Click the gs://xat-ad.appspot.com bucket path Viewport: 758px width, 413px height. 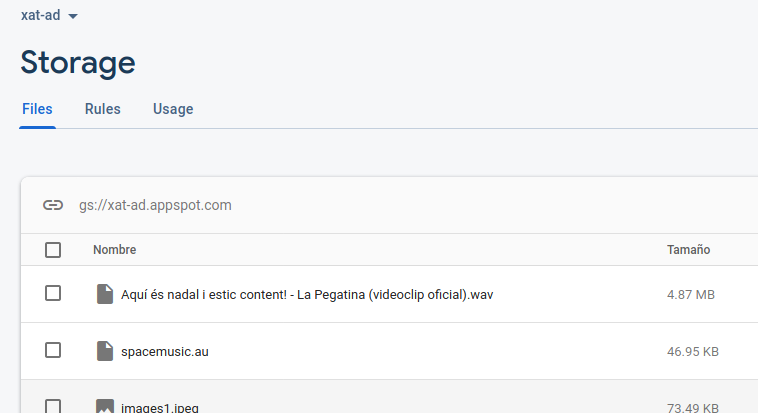(155, 205)
